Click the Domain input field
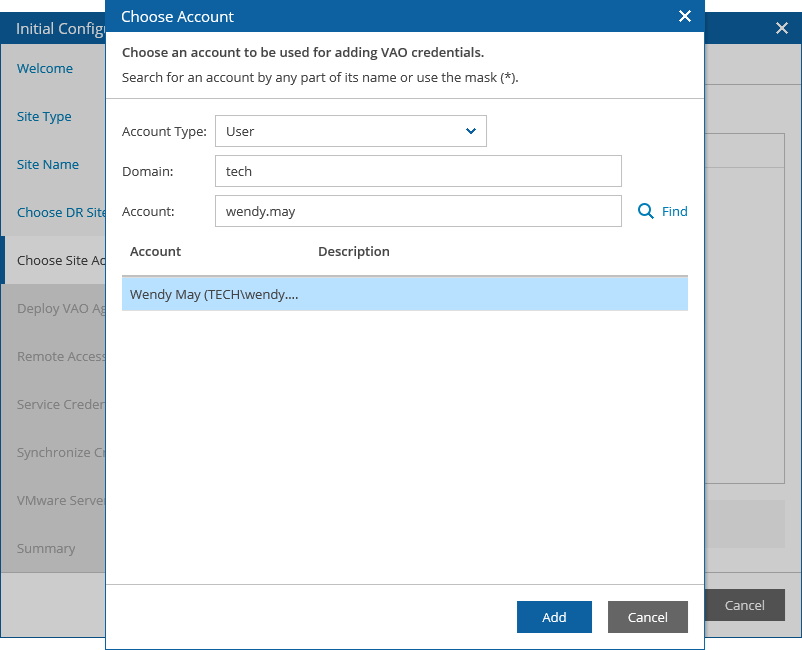This screenshot has height=650, width=802. 418,171
